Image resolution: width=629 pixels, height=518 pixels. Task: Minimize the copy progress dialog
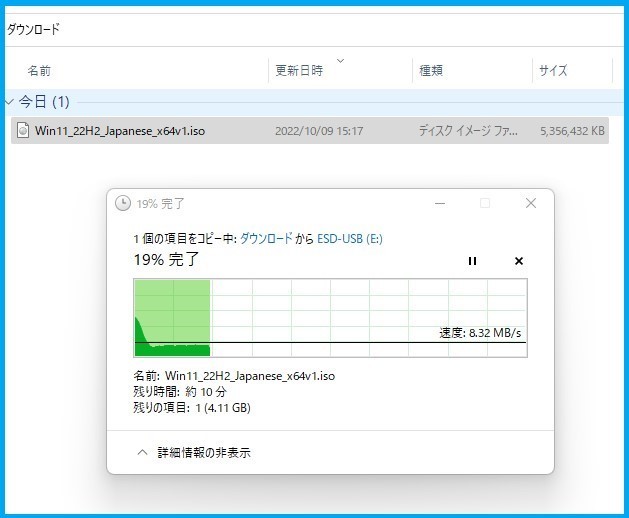(440, 203)
